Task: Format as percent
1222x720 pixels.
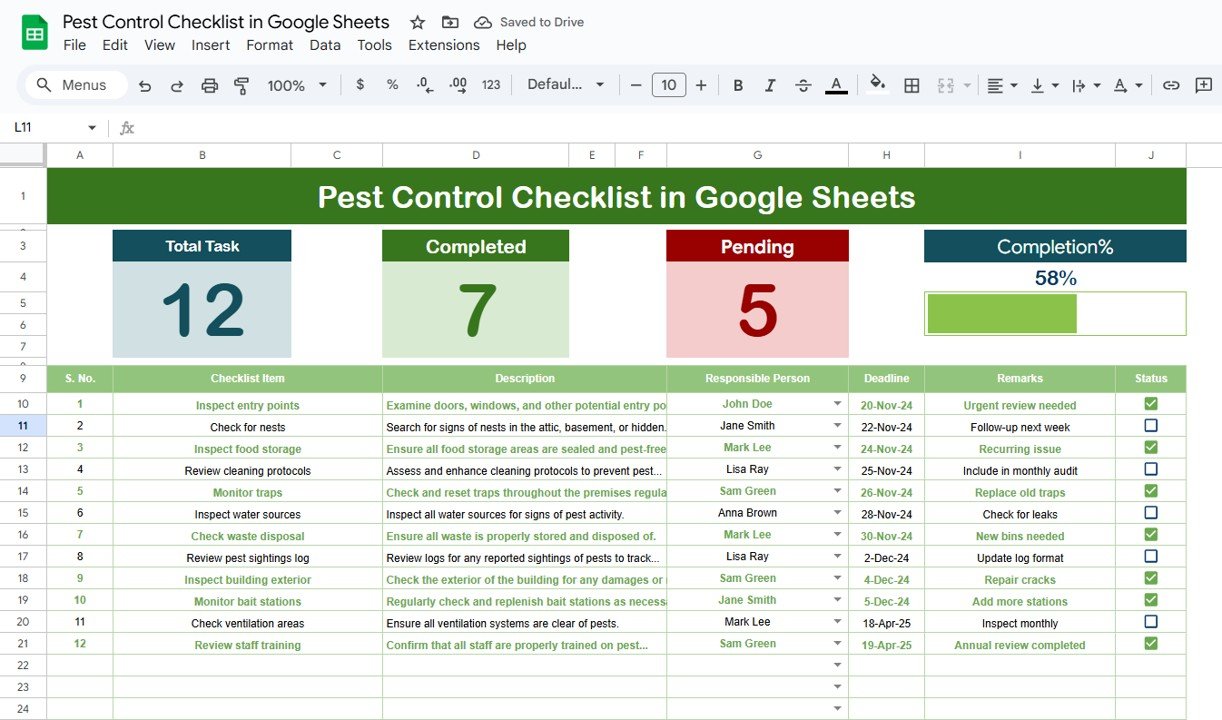Action: click(392, 85)
